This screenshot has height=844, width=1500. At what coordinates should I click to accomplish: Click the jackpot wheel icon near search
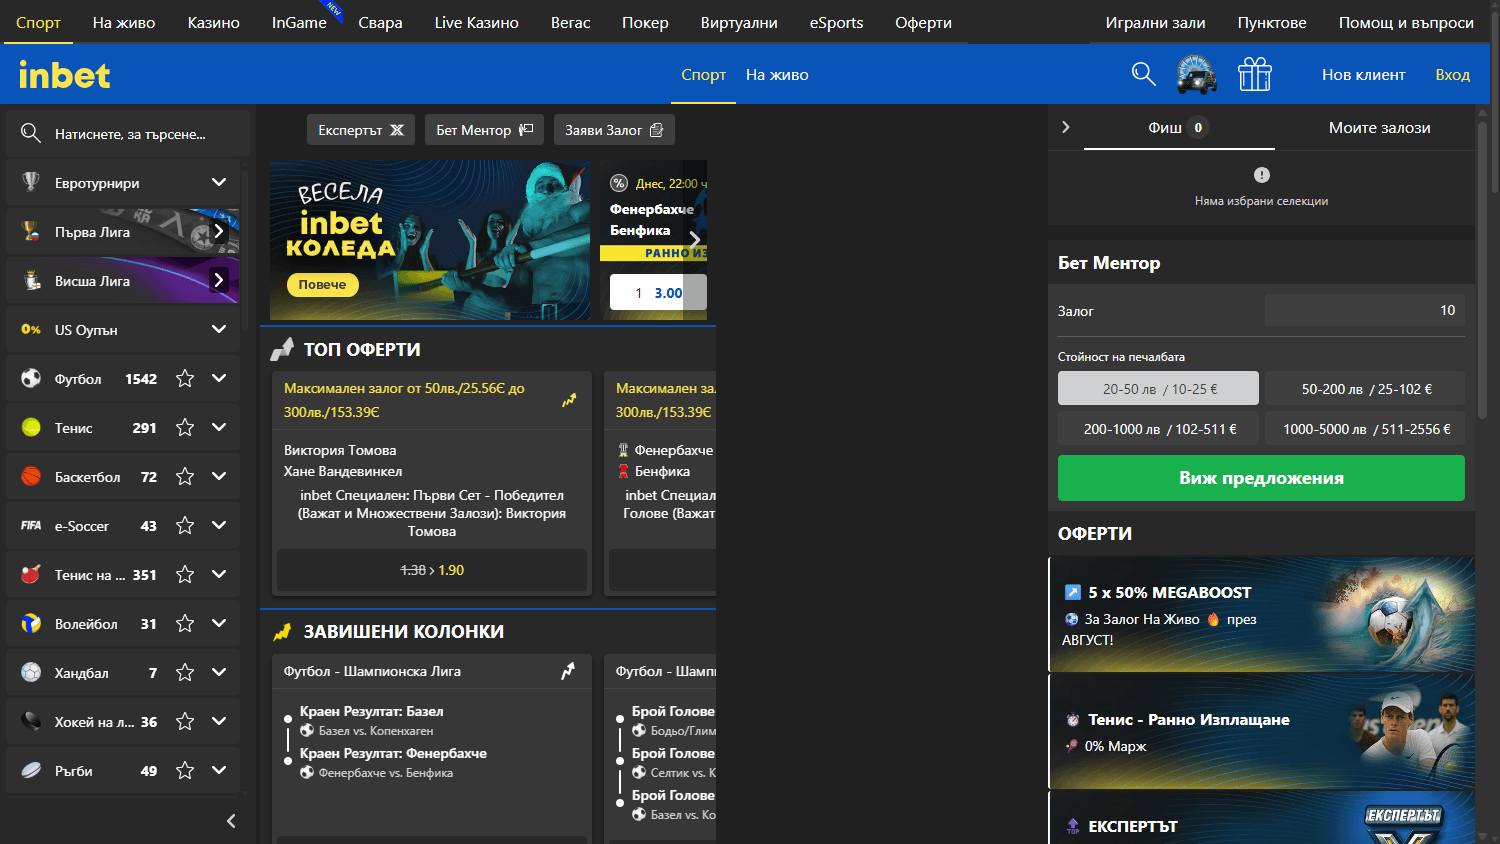coord(1197,73)
